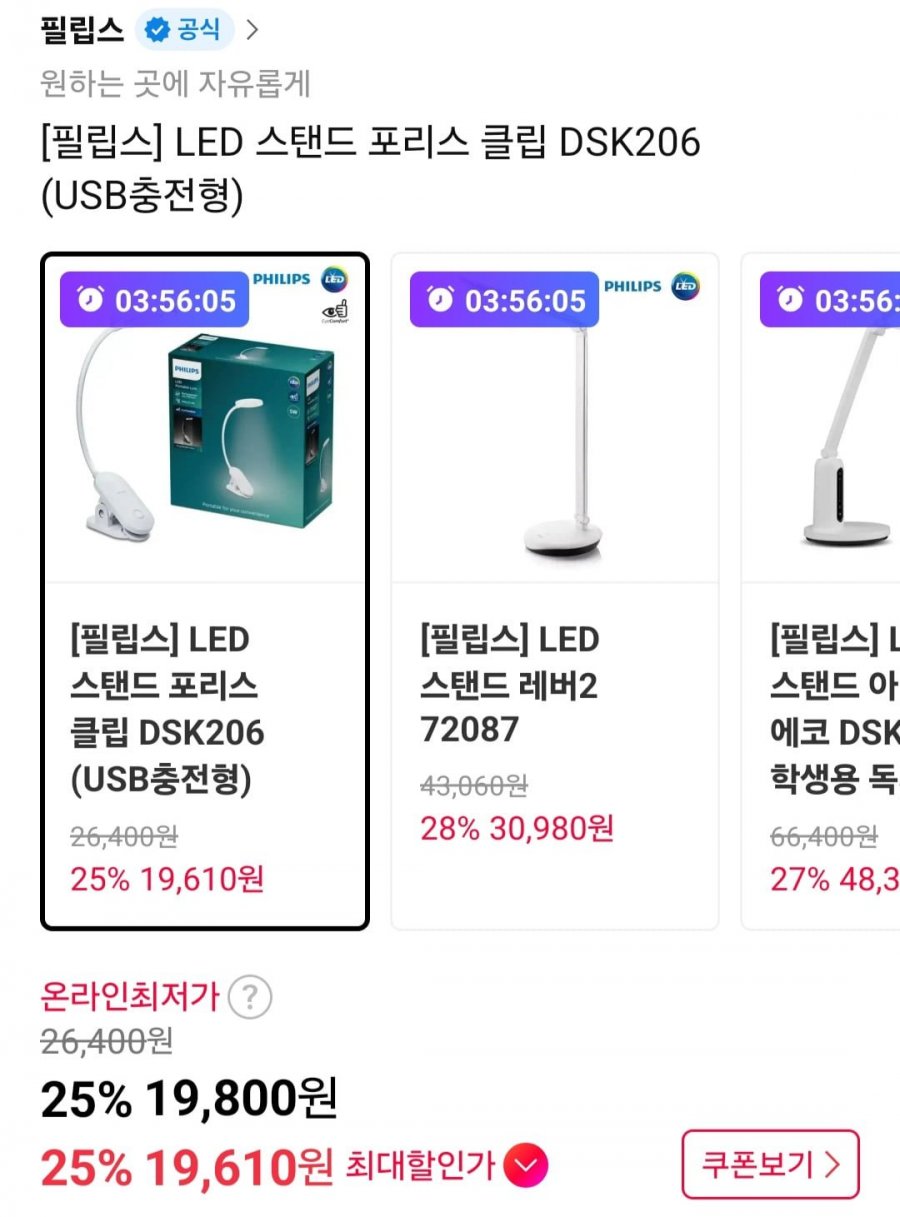Tap the alarm clock icon on first timer
The width and height of the screenshot is (900, 1217).
[x=90, y=300]
